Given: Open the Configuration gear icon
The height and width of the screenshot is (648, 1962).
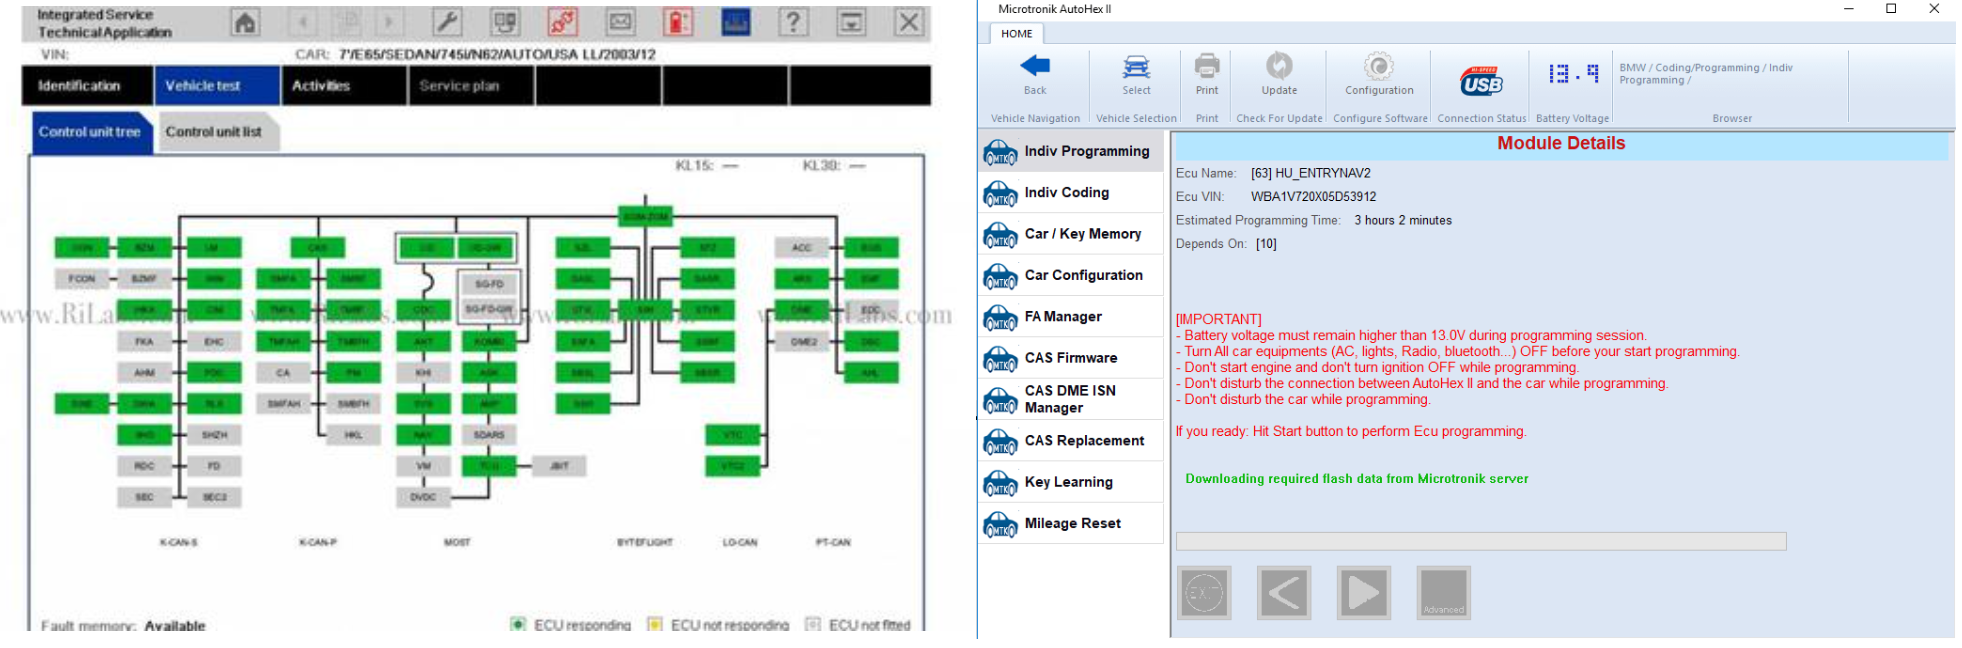Looking at the screenshot, I should (x=1379, y=67).
